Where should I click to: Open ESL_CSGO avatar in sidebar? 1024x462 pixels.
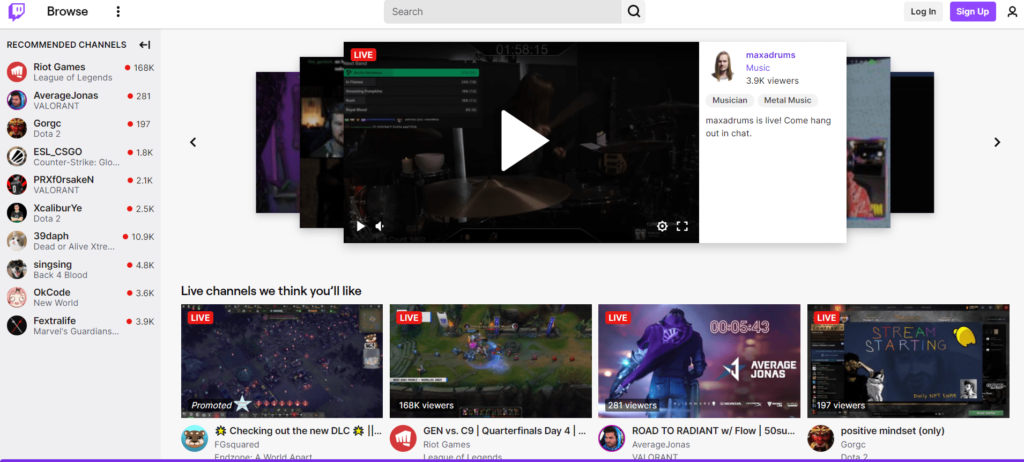click(x=17, y=157)
